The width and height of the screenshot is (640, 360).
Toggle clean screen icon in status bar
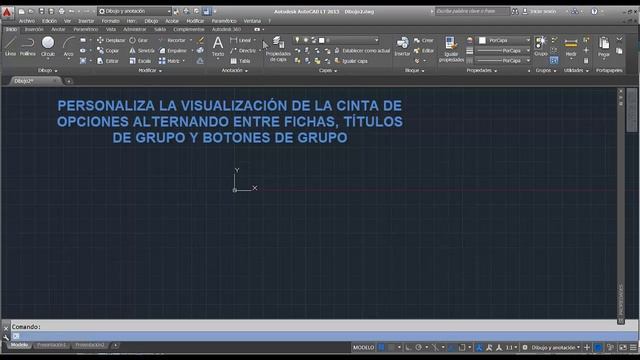[623, 347]
